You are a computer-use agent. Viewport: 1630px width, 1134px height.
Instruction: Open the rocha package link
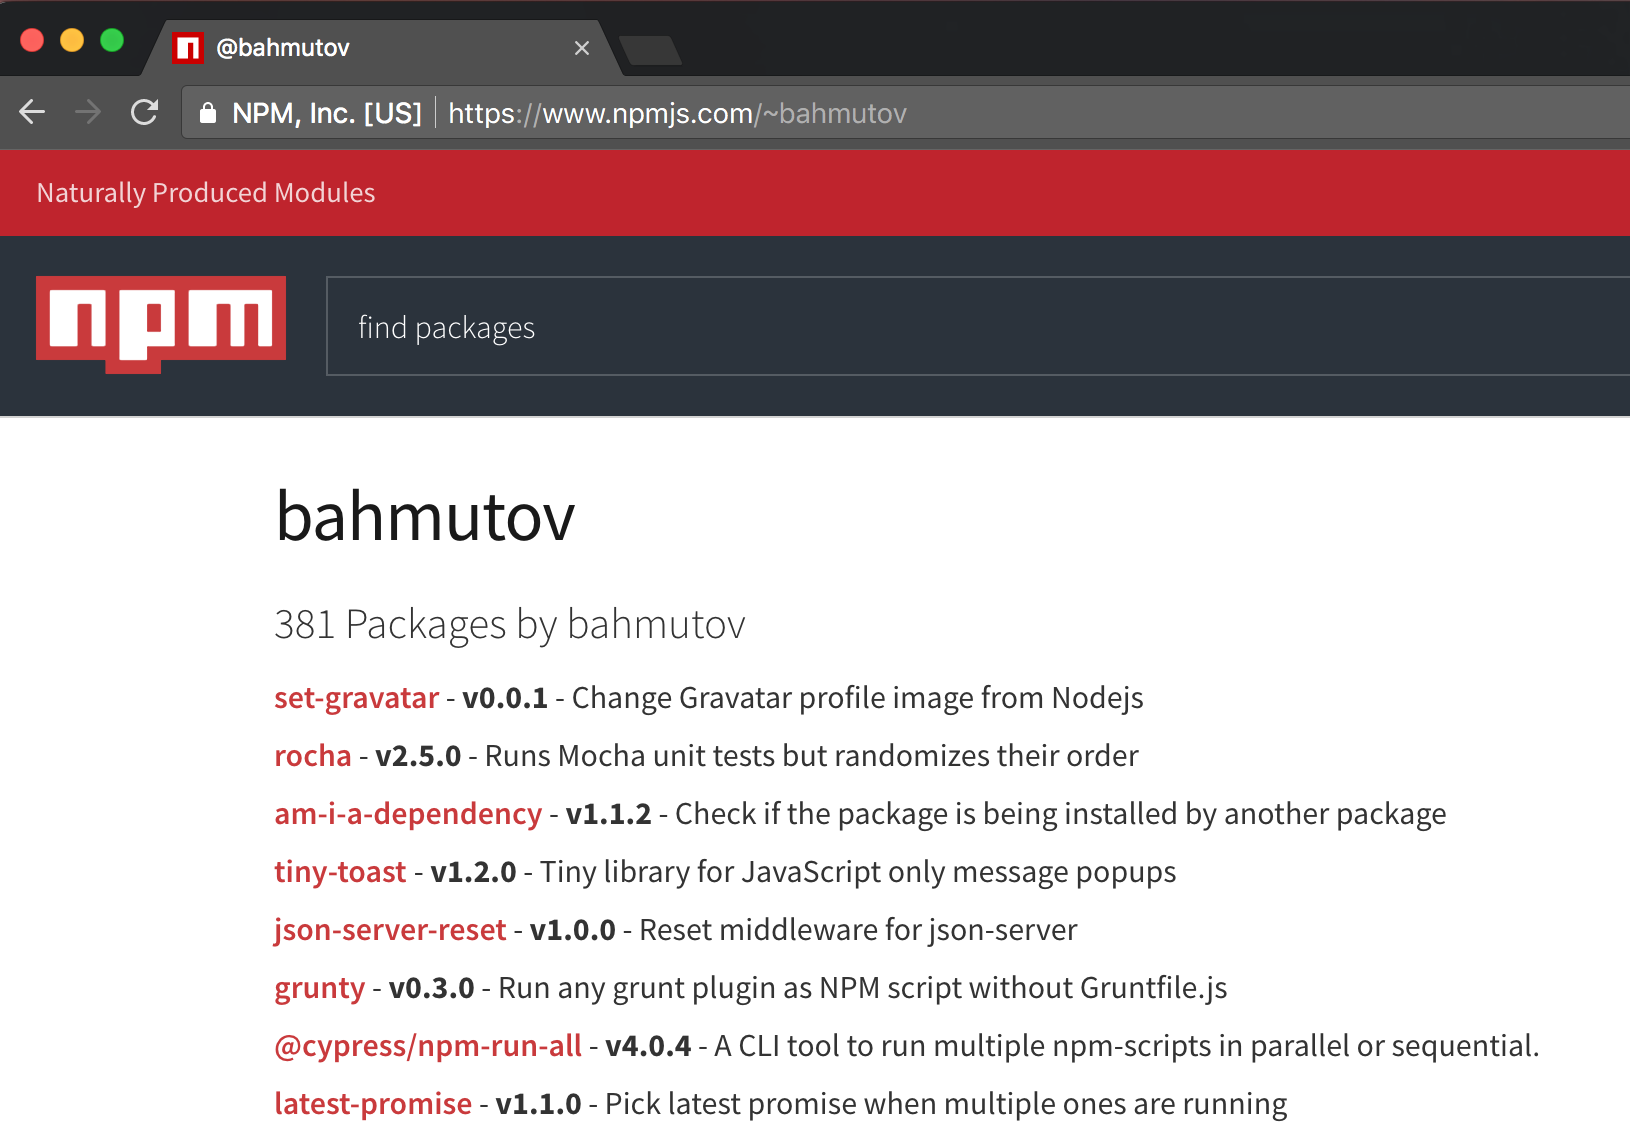click(x=313, y=756)
